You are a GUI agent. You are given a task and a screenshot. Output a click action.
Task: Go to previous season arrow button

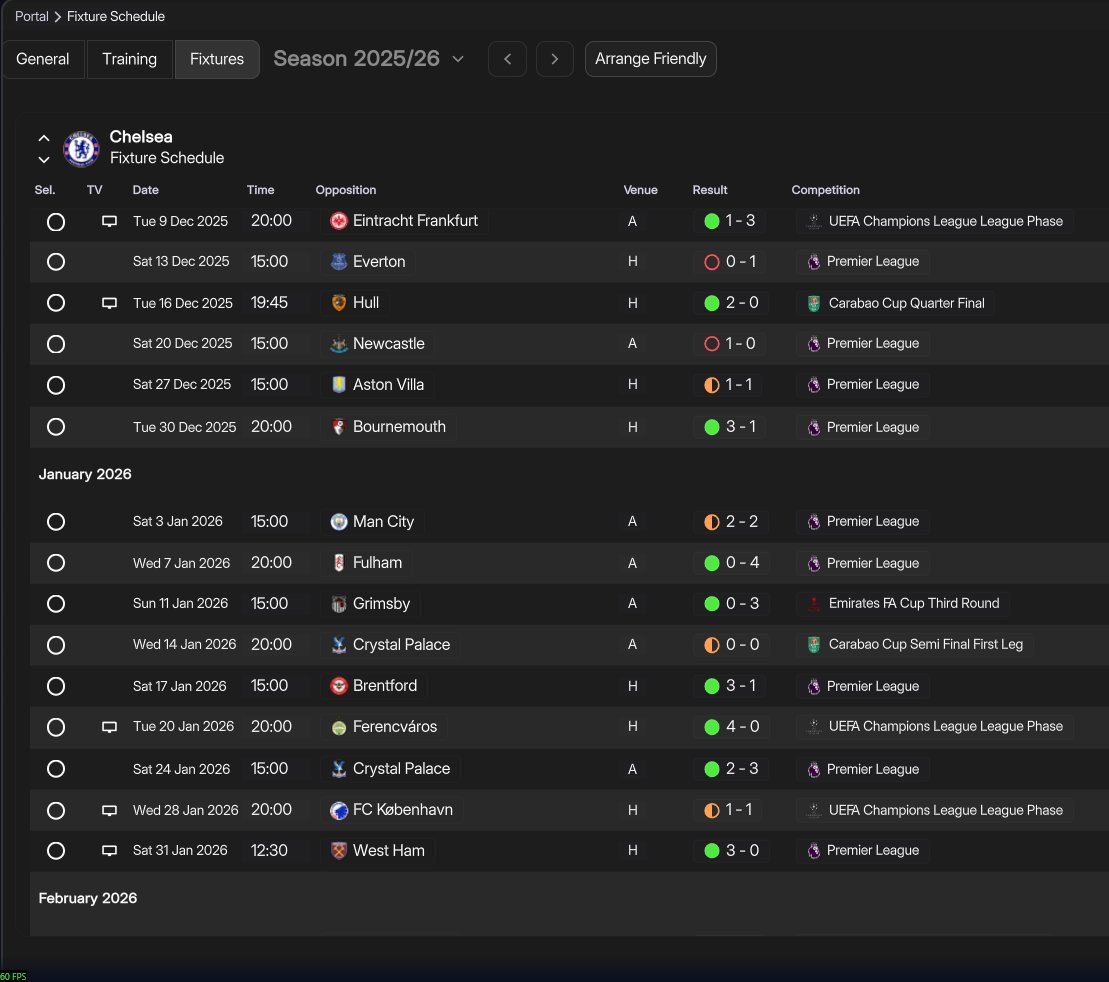(507, 59)
